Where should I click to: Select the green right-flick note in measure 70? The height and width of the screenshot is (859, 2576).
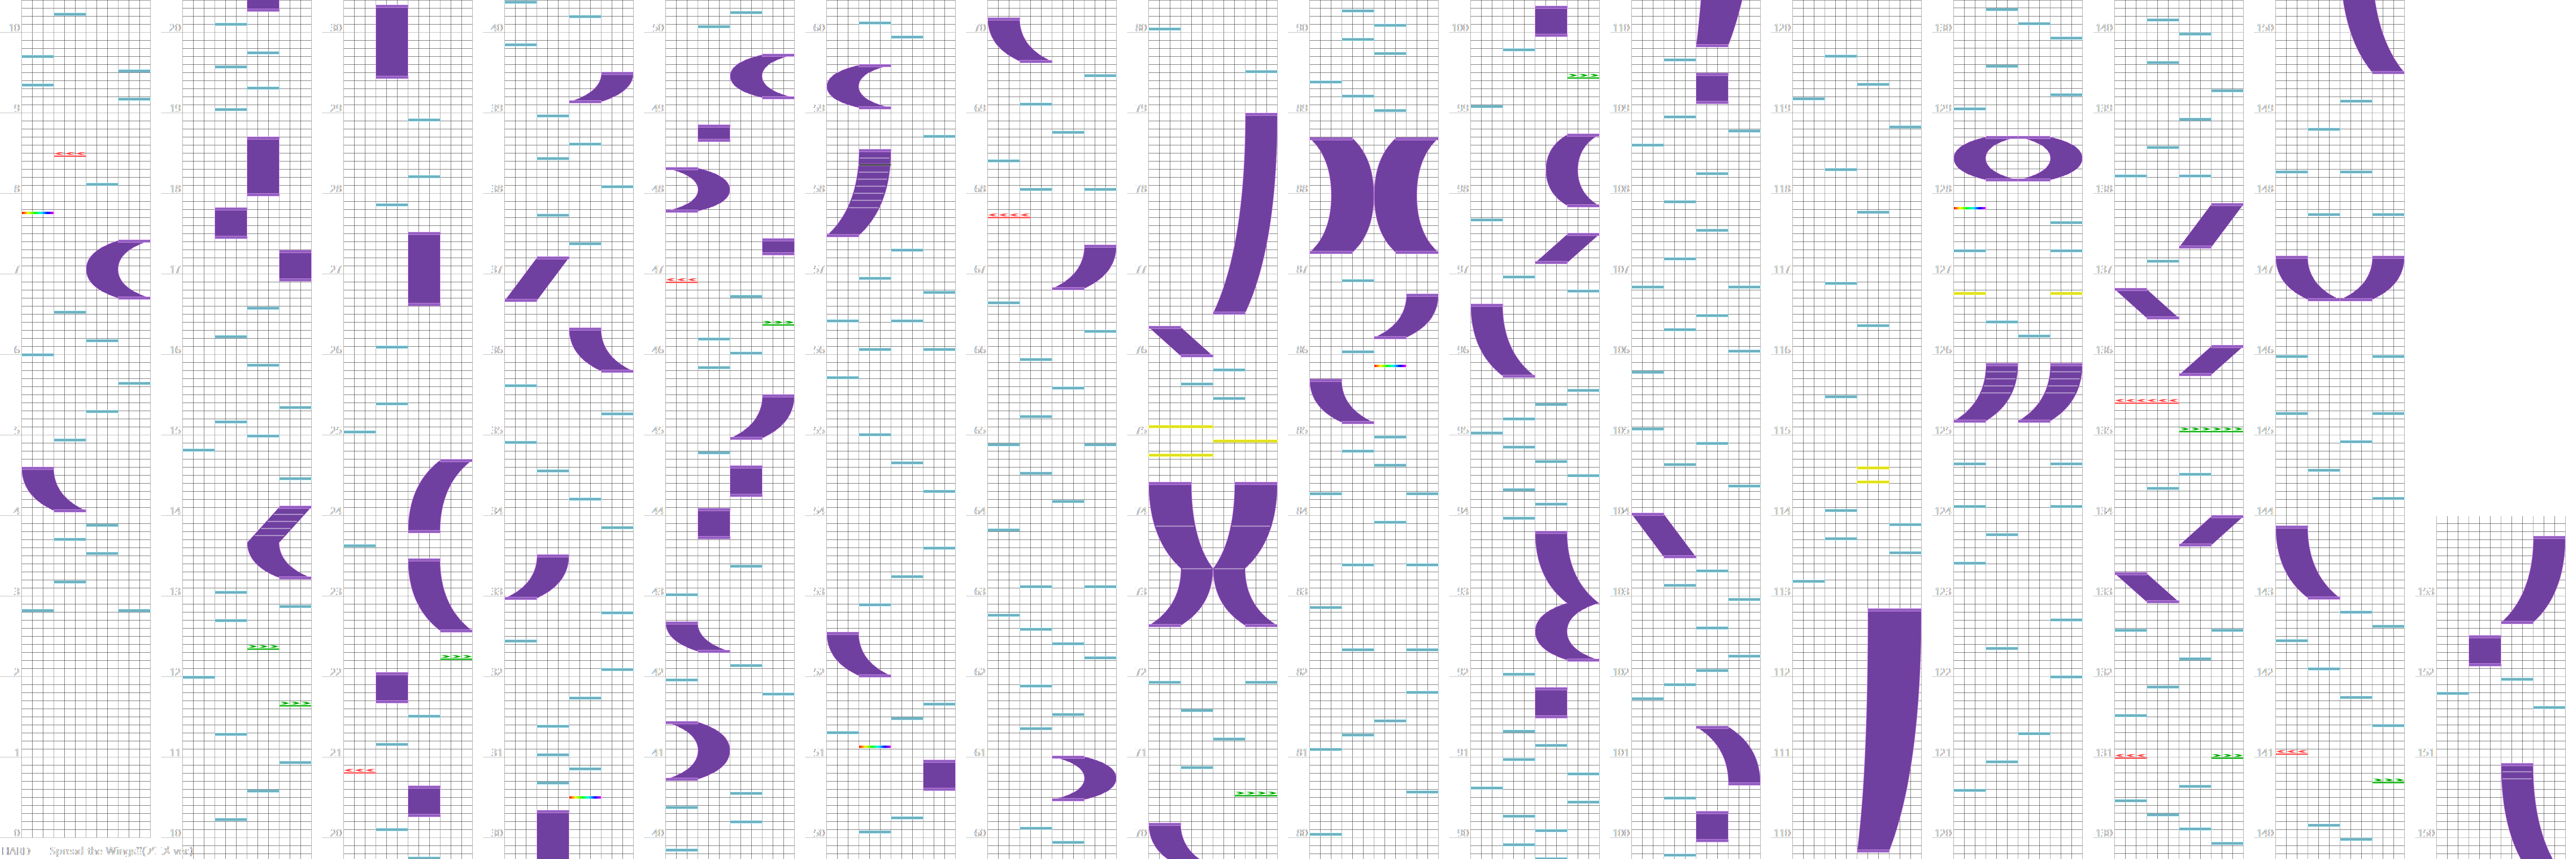(x=1256, y=794)
